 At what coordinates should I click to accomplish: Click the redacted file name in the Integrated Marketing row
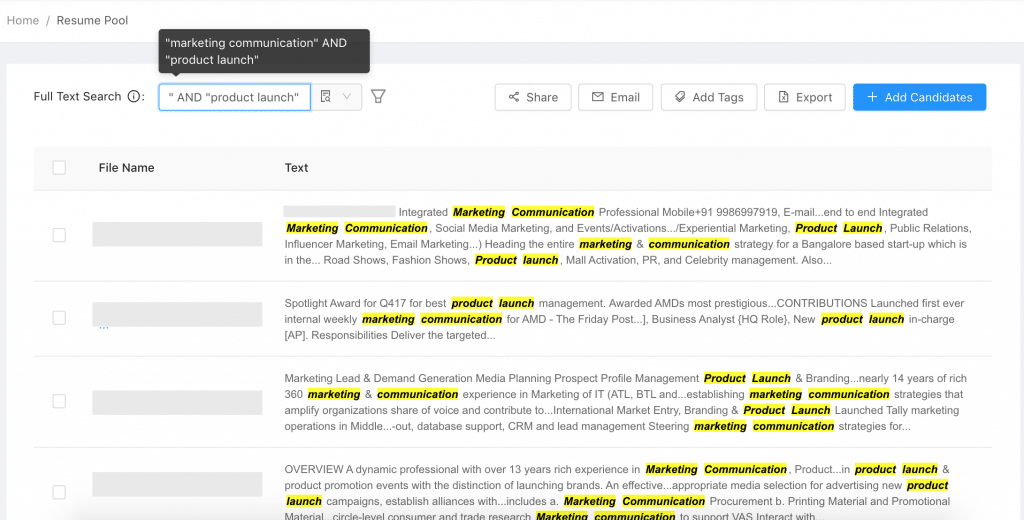177,234
